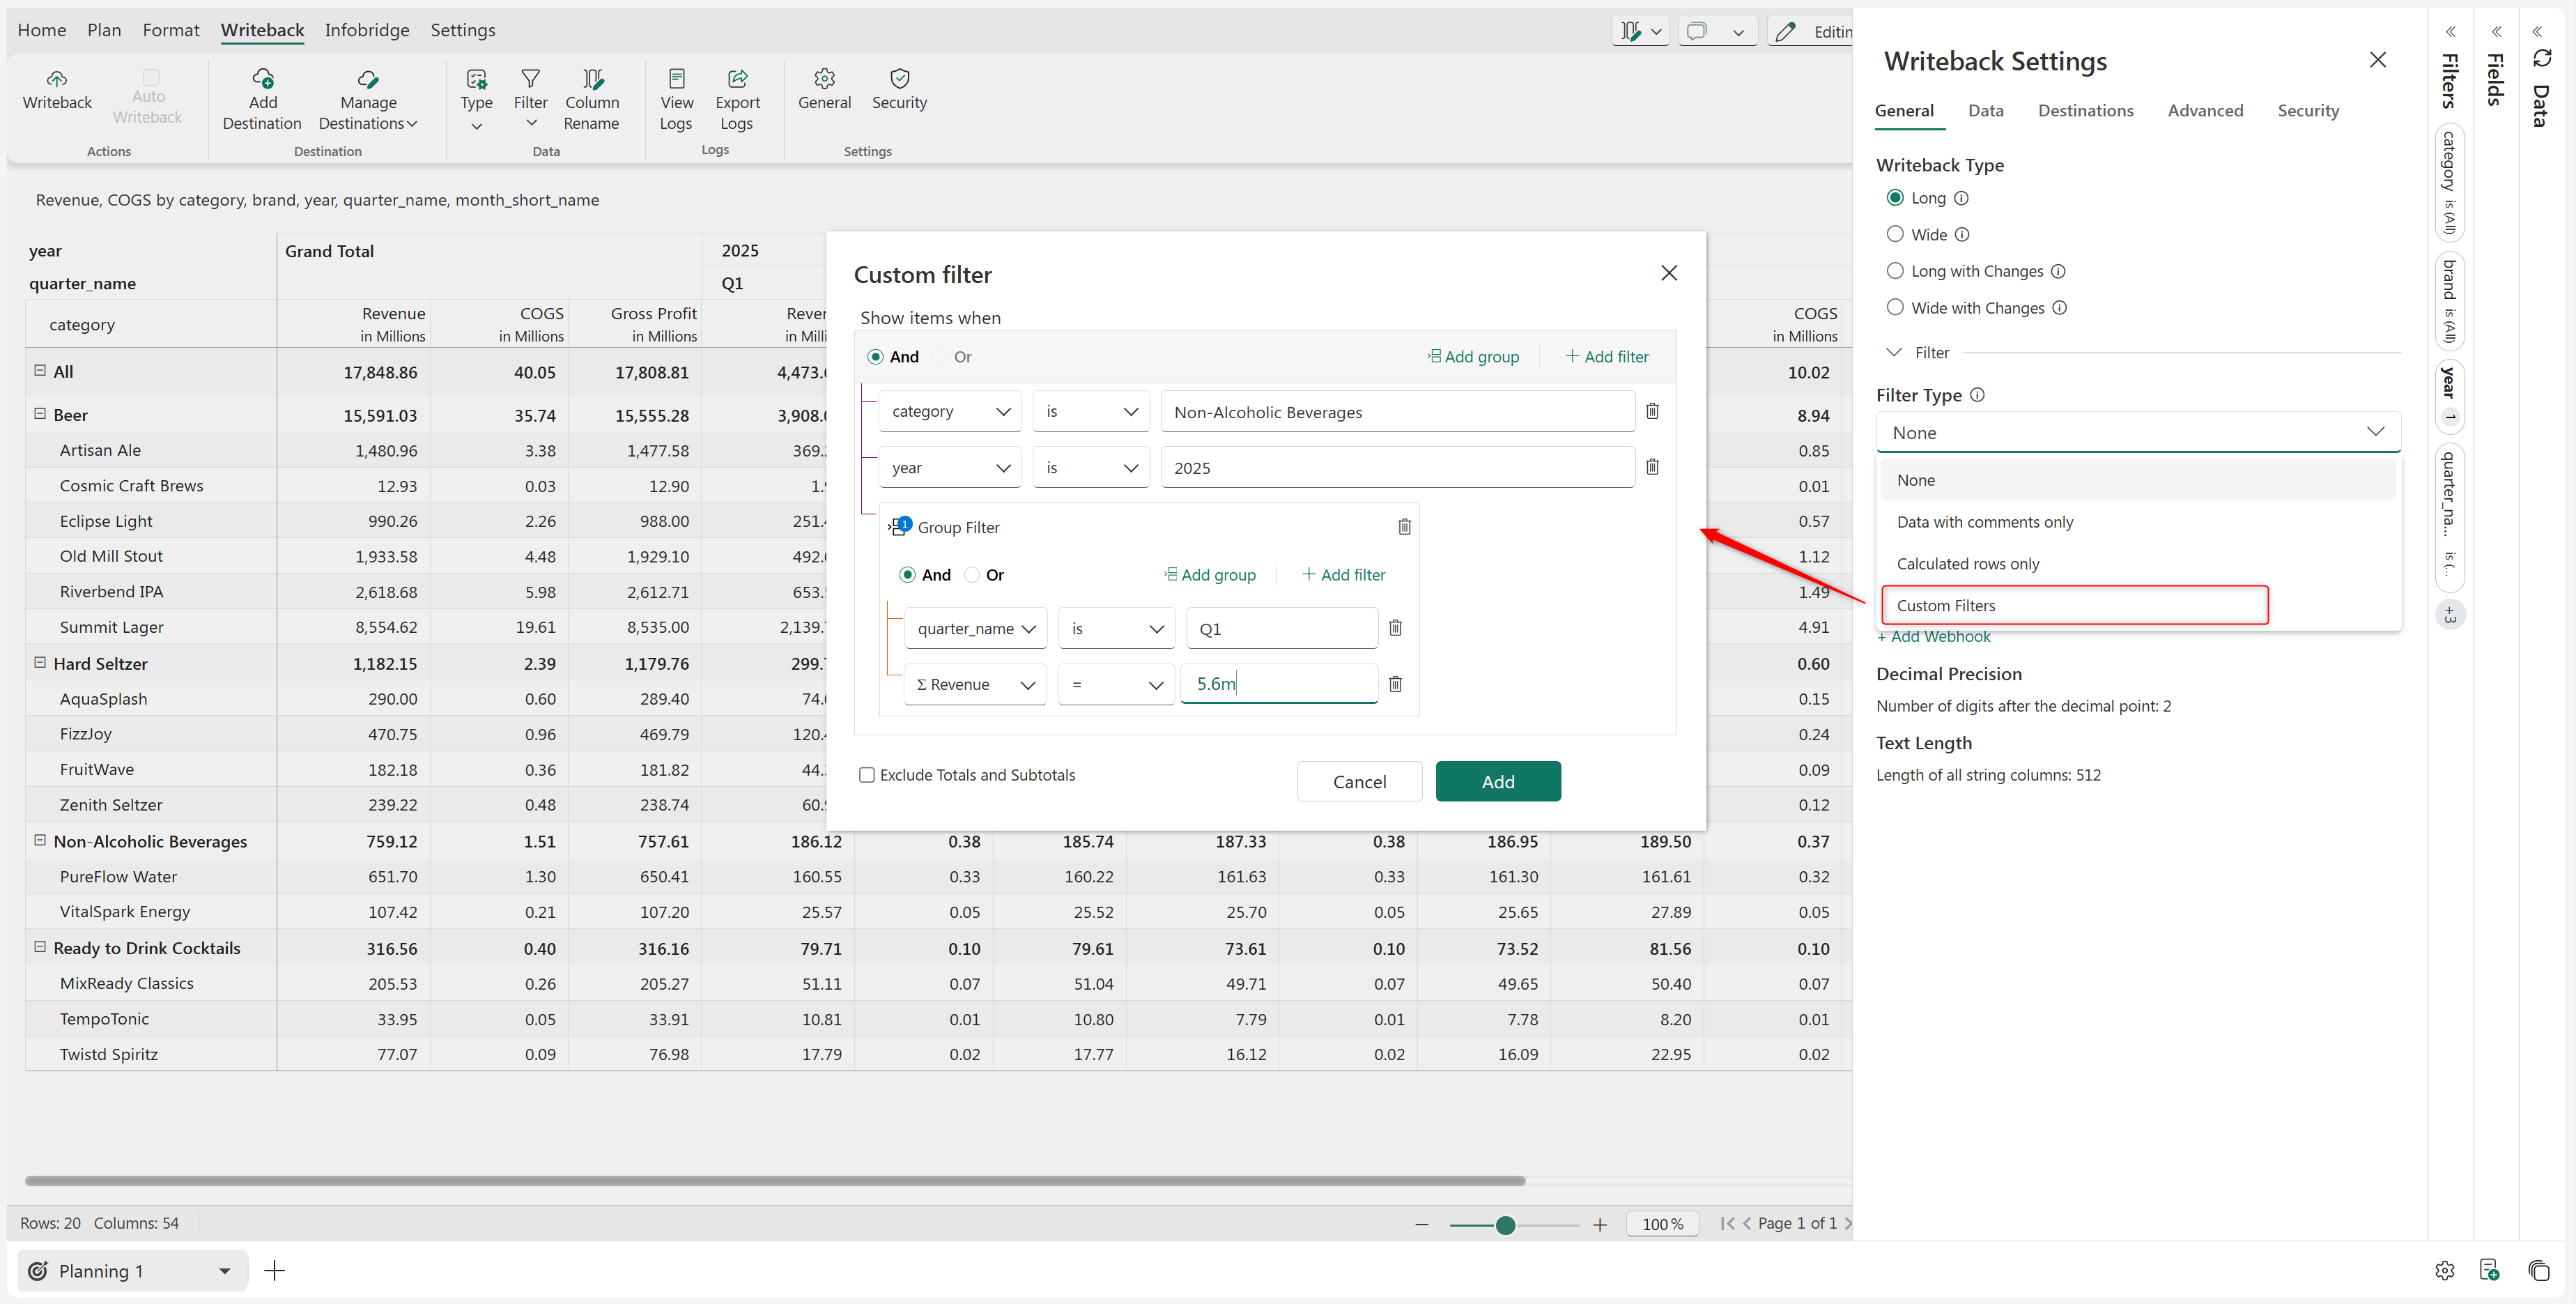Click the Add Destination icon
Image resolution: width=2576 pixels, height=1304 pixels.
[262, 79]
